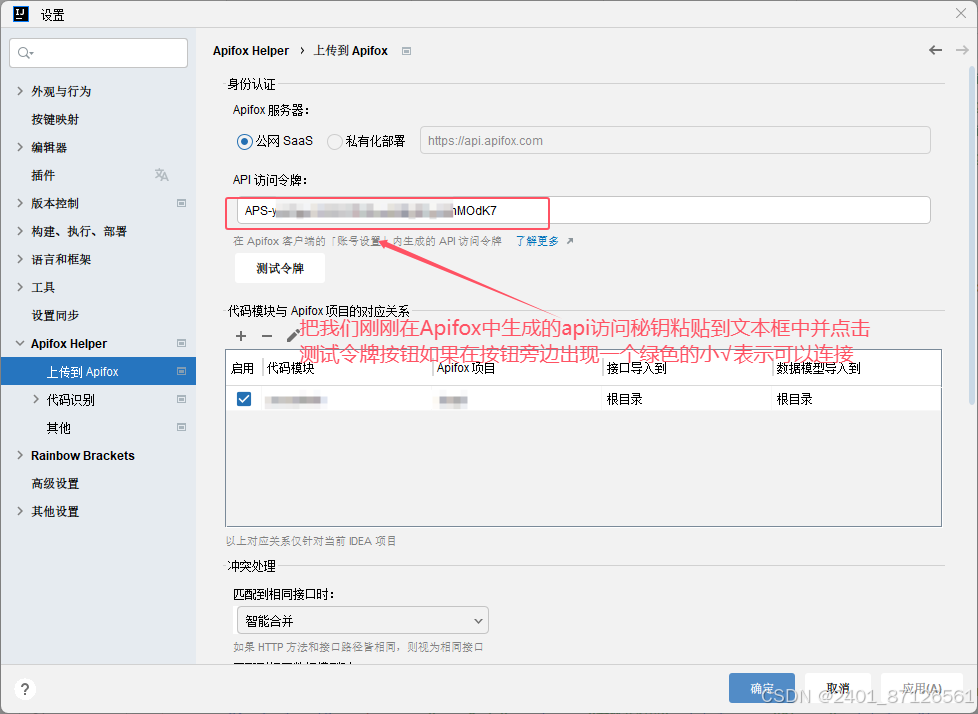The image size is (978, 714).
Task: Click the 确定 button
Action: tap(762, 688)
